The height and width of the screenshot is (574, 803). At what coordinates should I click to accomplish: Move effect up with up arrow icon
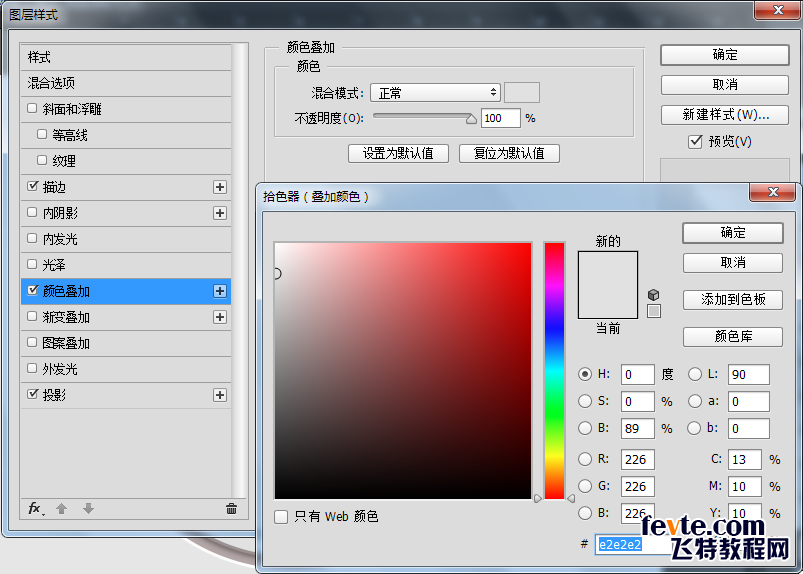[x=61, y=508]
